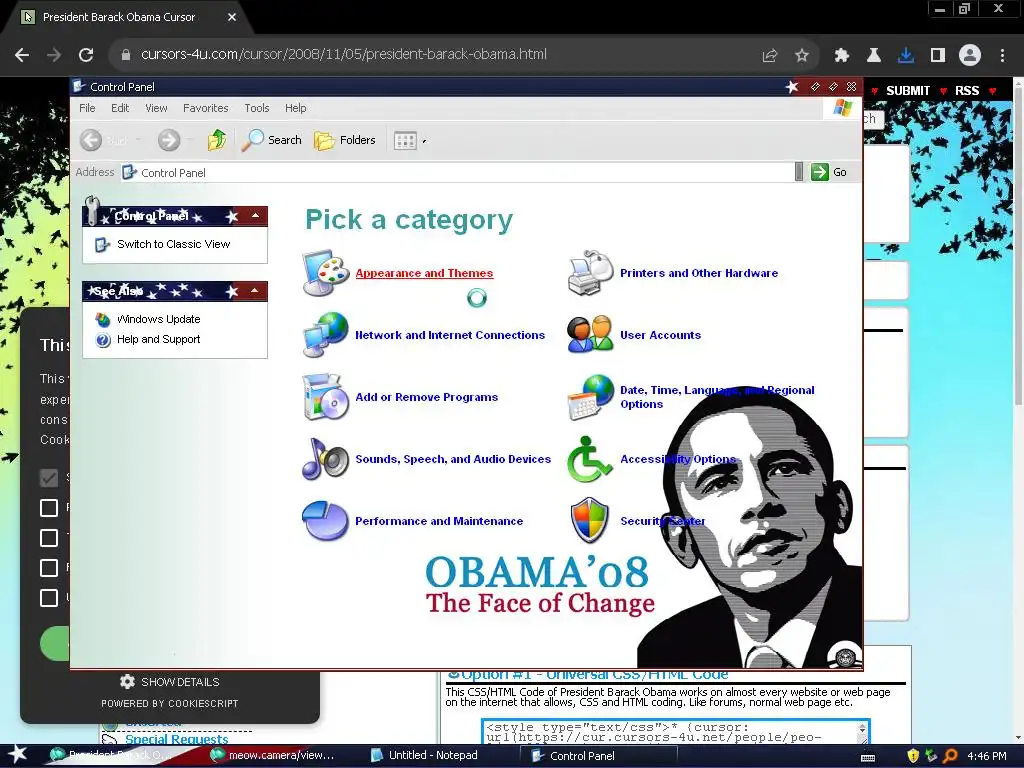Open the Tools menu
This screenshot has height=768, width=1024.
tap(257, 108)
